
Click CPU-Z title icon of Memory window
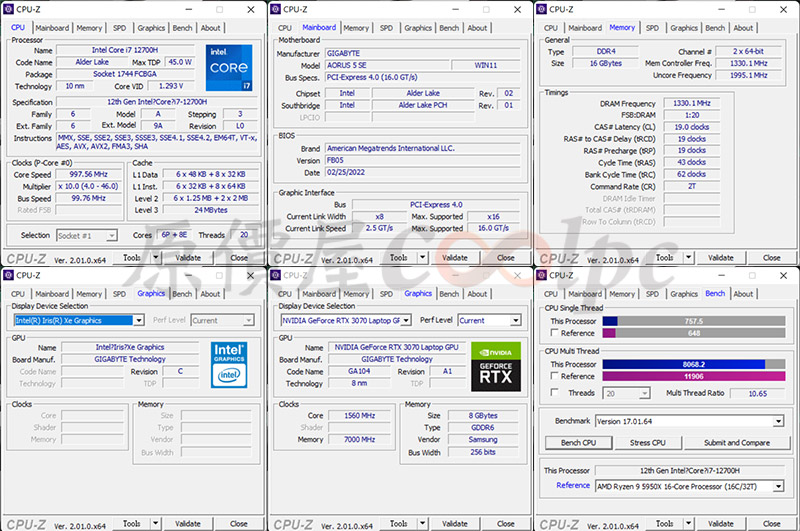(542, 9)
